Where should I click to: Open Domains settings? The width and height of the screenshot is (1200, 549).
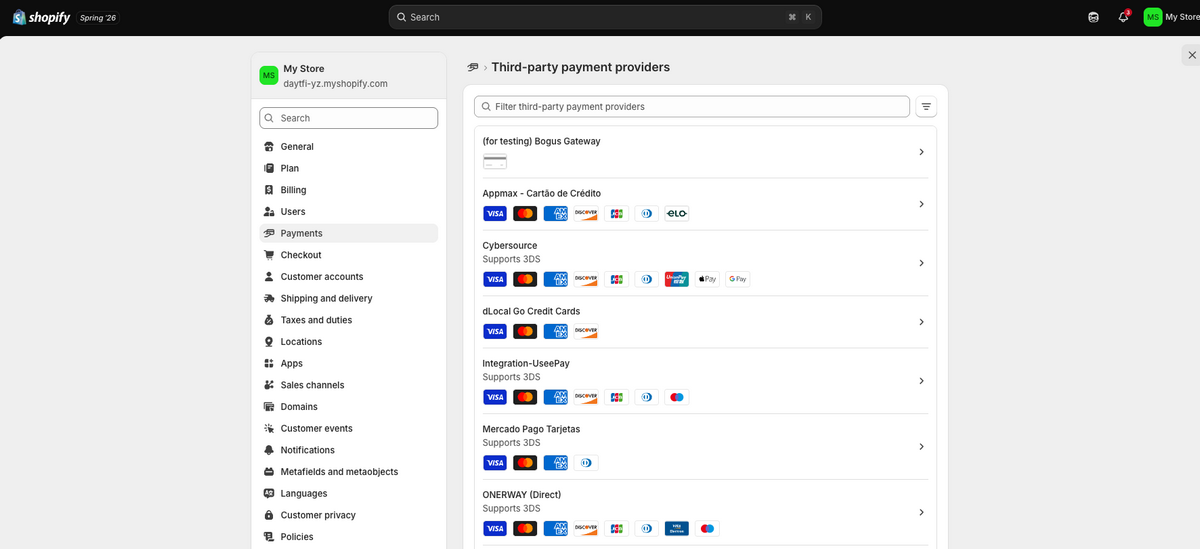[349, 407]
